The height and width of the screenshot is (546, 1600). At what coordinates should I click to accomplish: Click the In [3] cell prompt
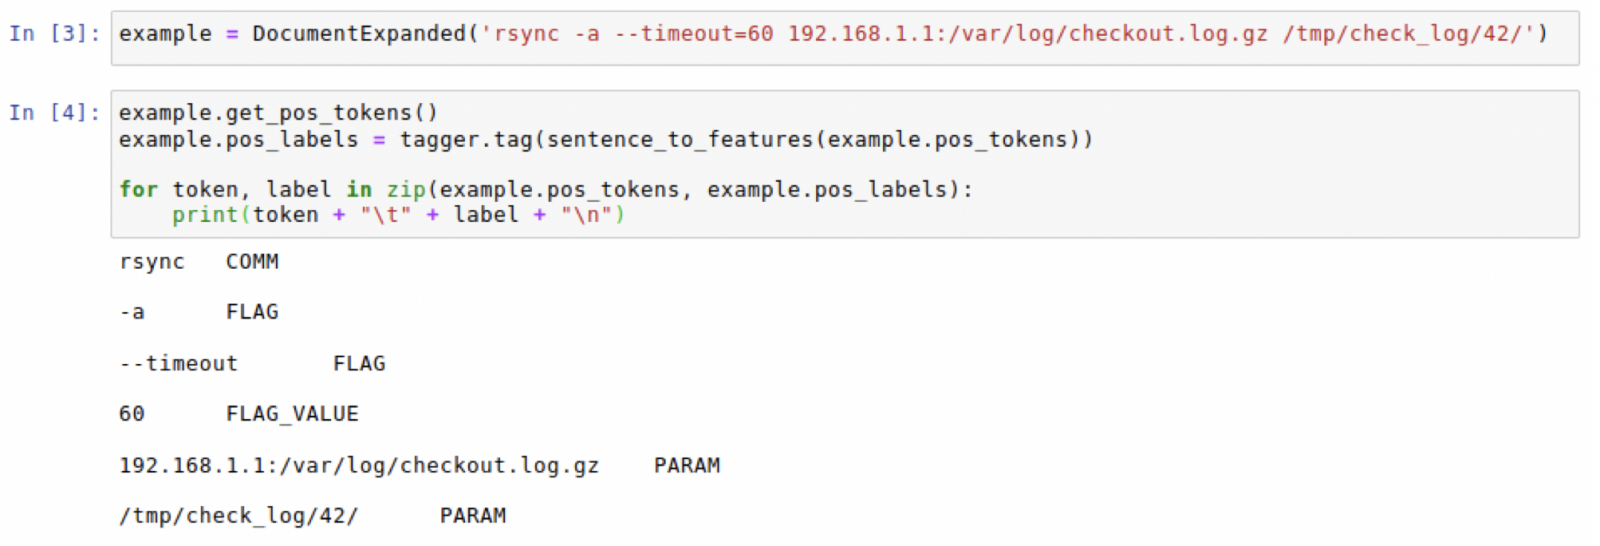(54, 34)
